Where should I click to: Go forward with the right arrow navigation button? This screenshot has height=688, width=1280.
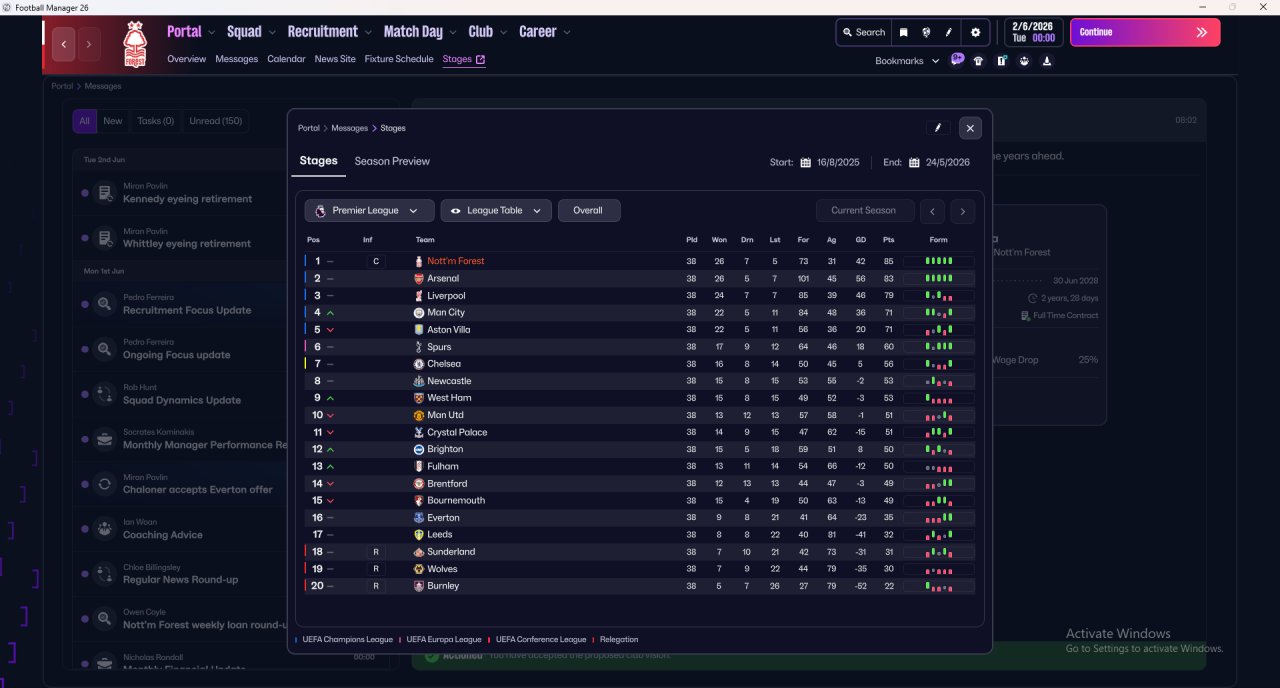pos(89,44)
